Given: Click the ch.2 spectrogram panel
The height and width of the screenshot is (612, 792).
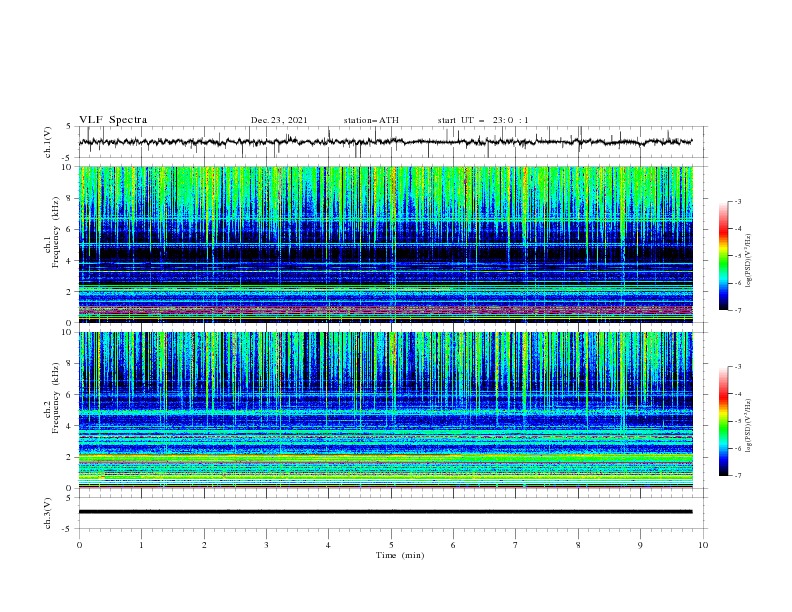Looking at the screenshot, I should click(x=386, y=410).
